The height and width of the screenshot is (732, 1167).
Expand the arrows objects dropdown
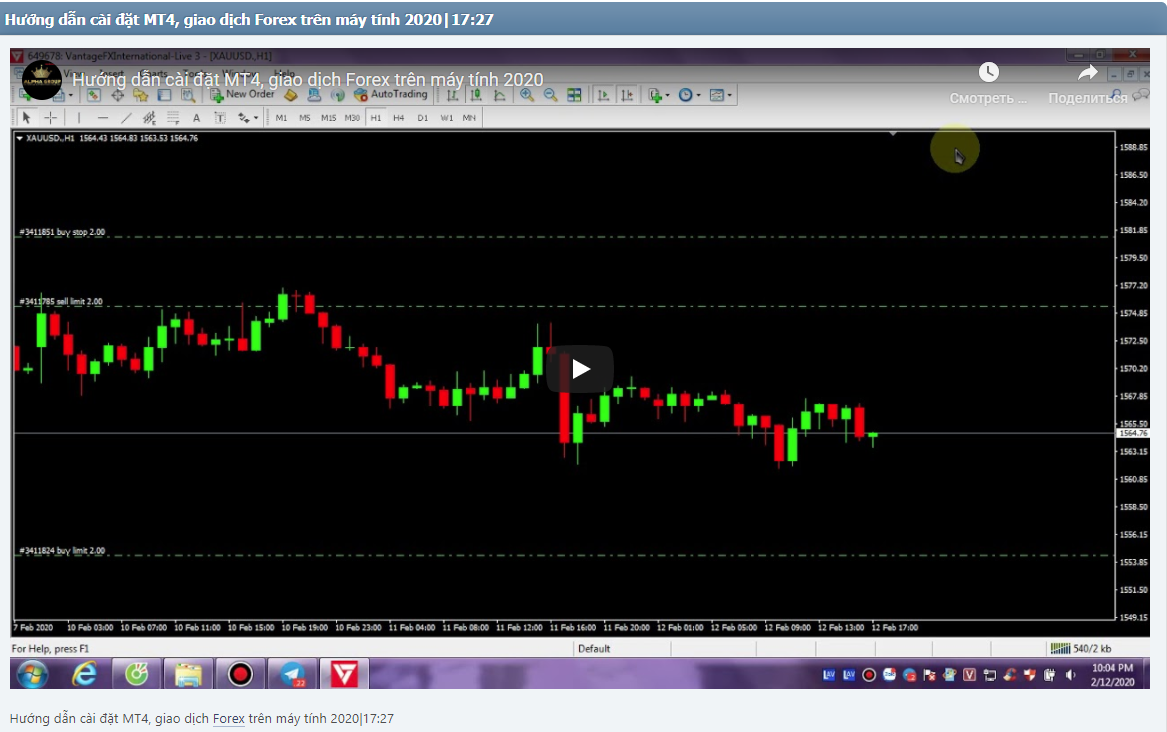(x=247, y=118)
